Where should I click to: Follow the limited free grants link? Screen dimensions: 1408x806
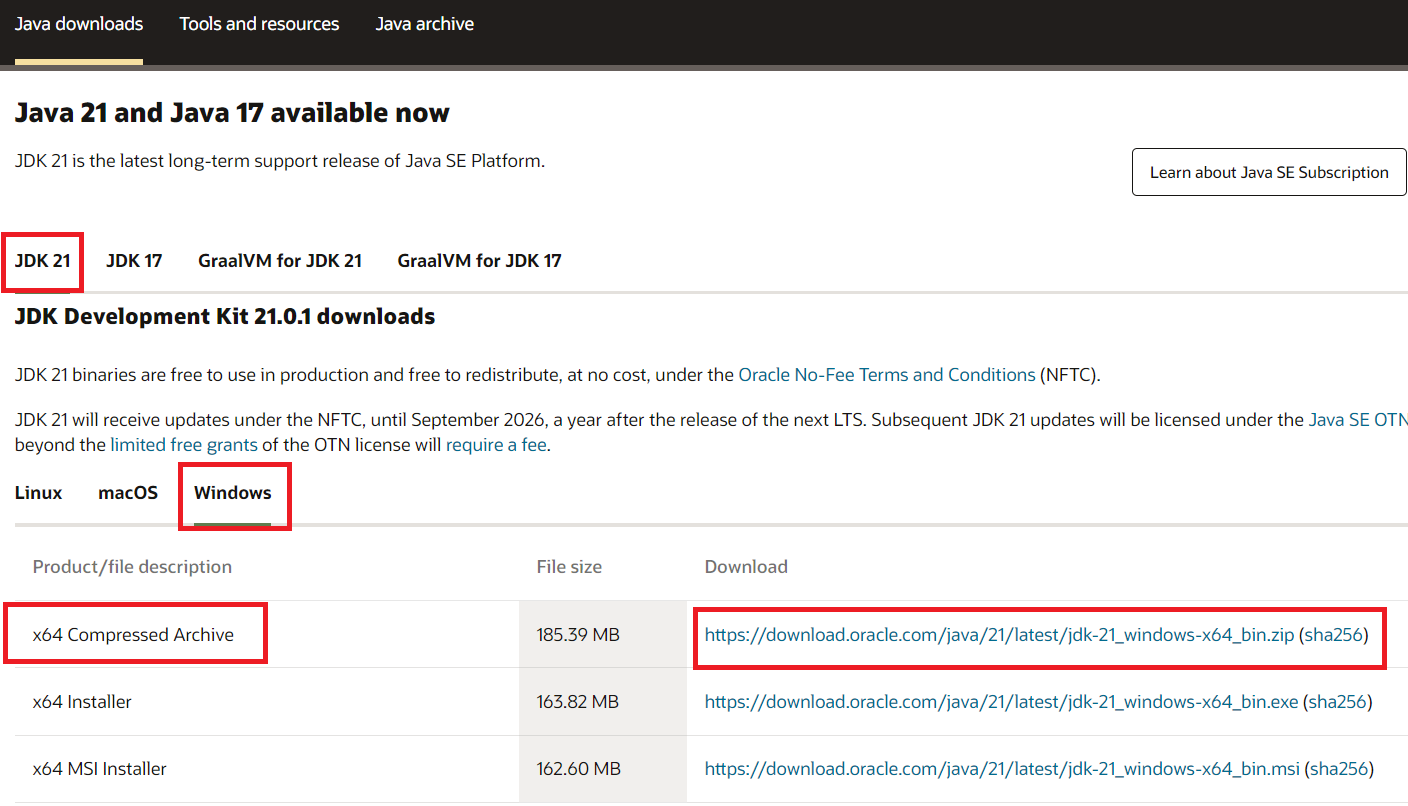pyautogui.click(x=184, y=445)
